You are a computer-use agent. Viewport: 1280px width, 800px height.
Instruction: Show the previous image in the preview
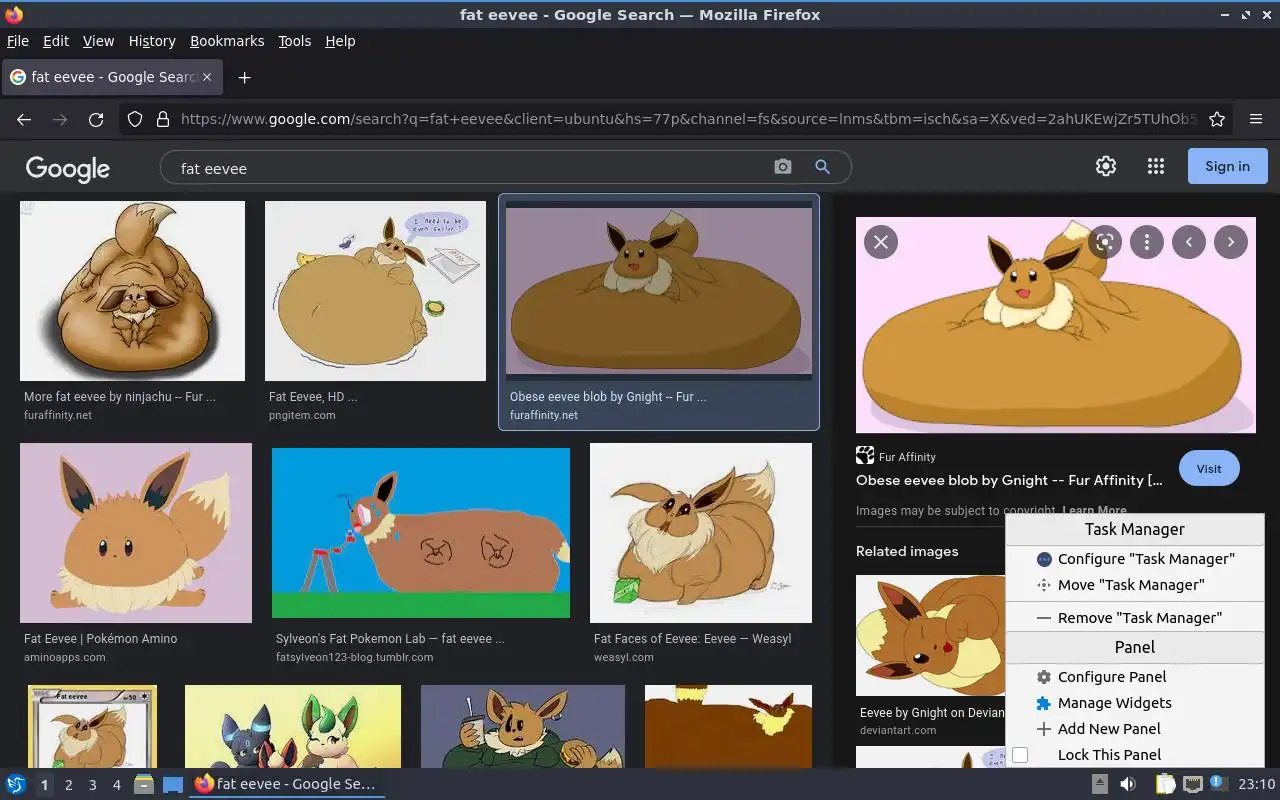click(x=1189, y=241)
